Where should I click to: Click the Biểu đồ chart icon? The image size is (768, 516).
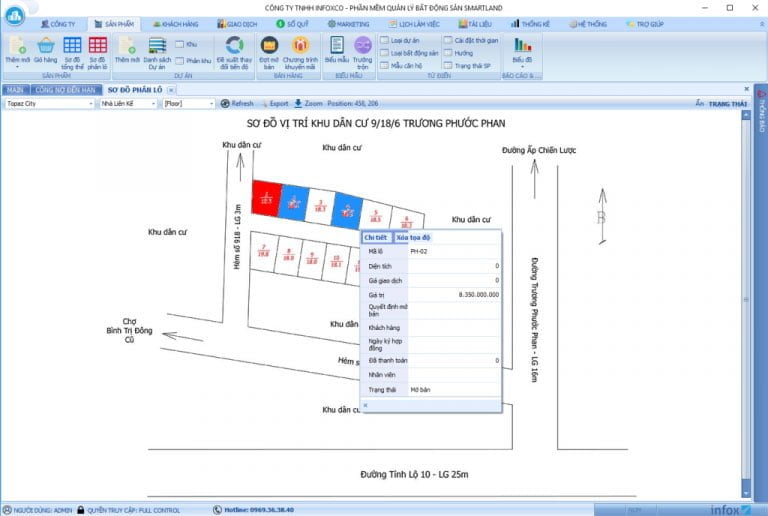[521, 46]
